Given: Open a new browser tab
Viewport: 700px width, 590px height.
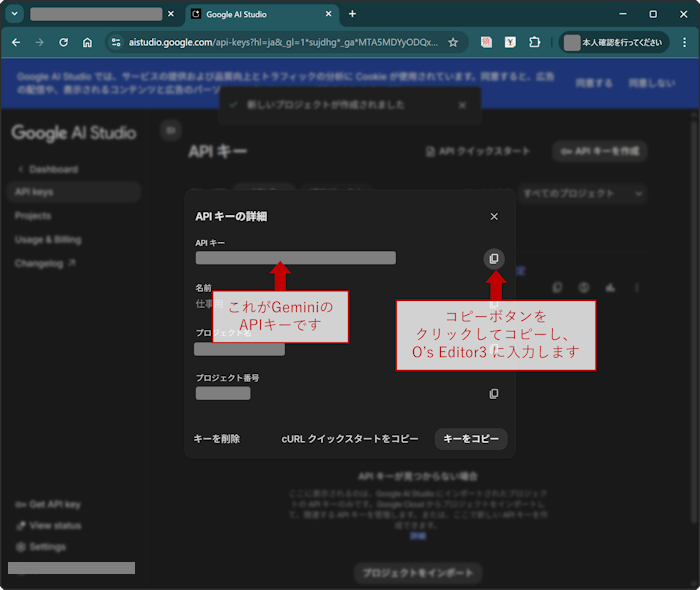Looking at the screenshot, I should pos(352,14).
